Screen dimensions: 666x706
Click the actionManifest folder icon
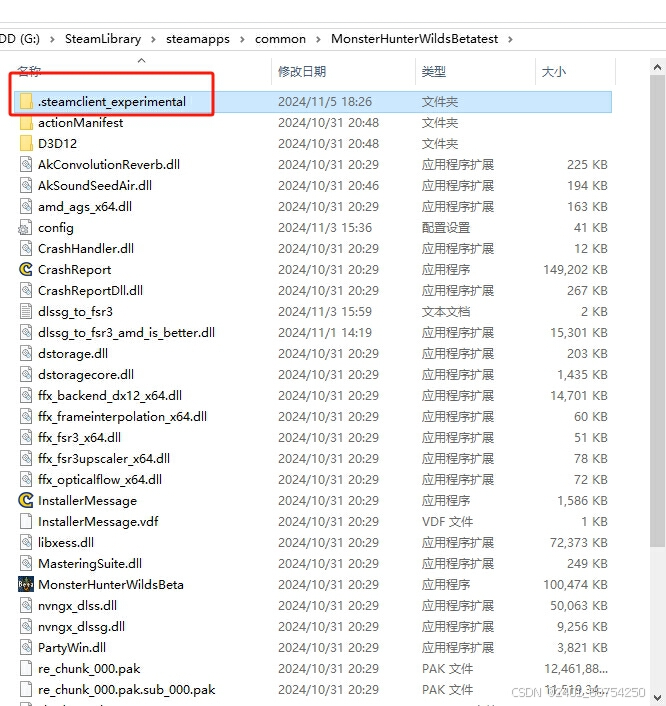click(x=26, y=122)
